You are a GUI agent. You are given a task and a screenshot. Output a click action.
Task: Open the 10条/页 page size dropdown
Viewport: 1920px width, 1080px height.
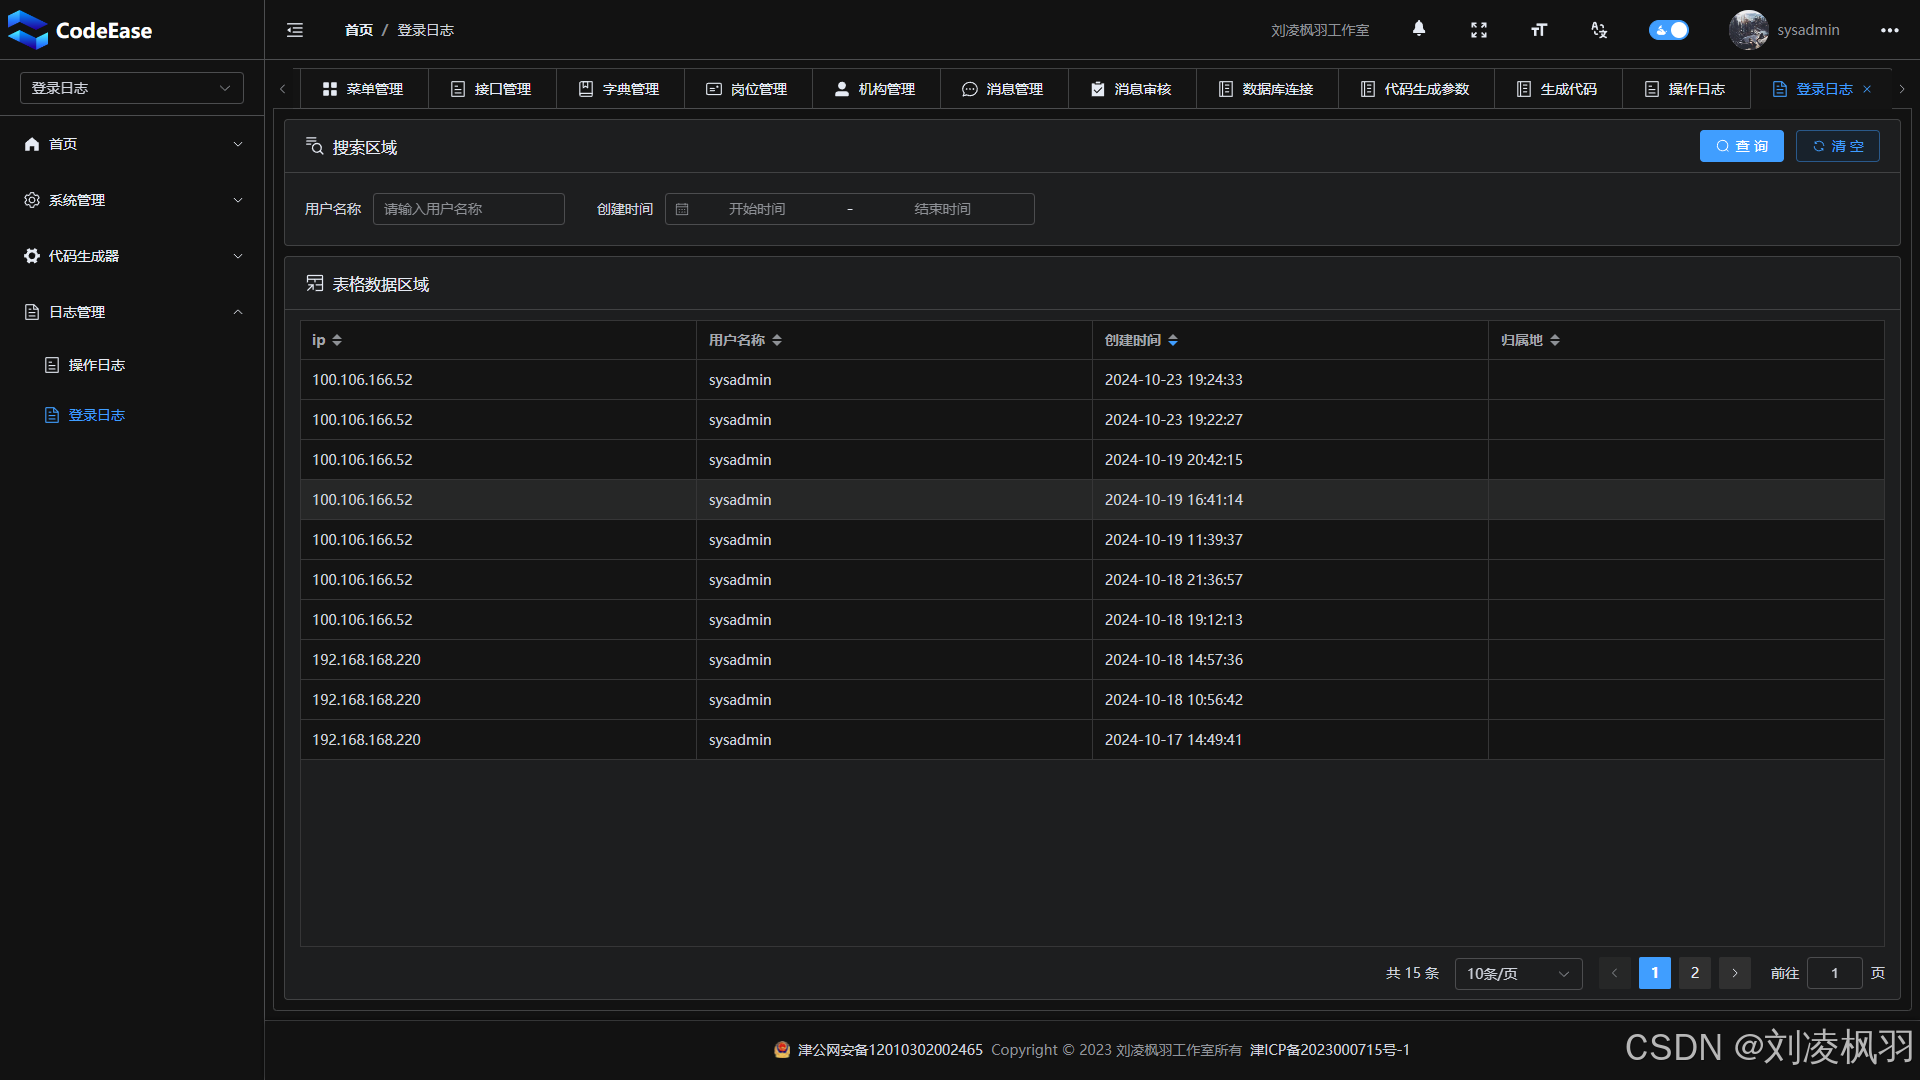tap(1517, 973)
